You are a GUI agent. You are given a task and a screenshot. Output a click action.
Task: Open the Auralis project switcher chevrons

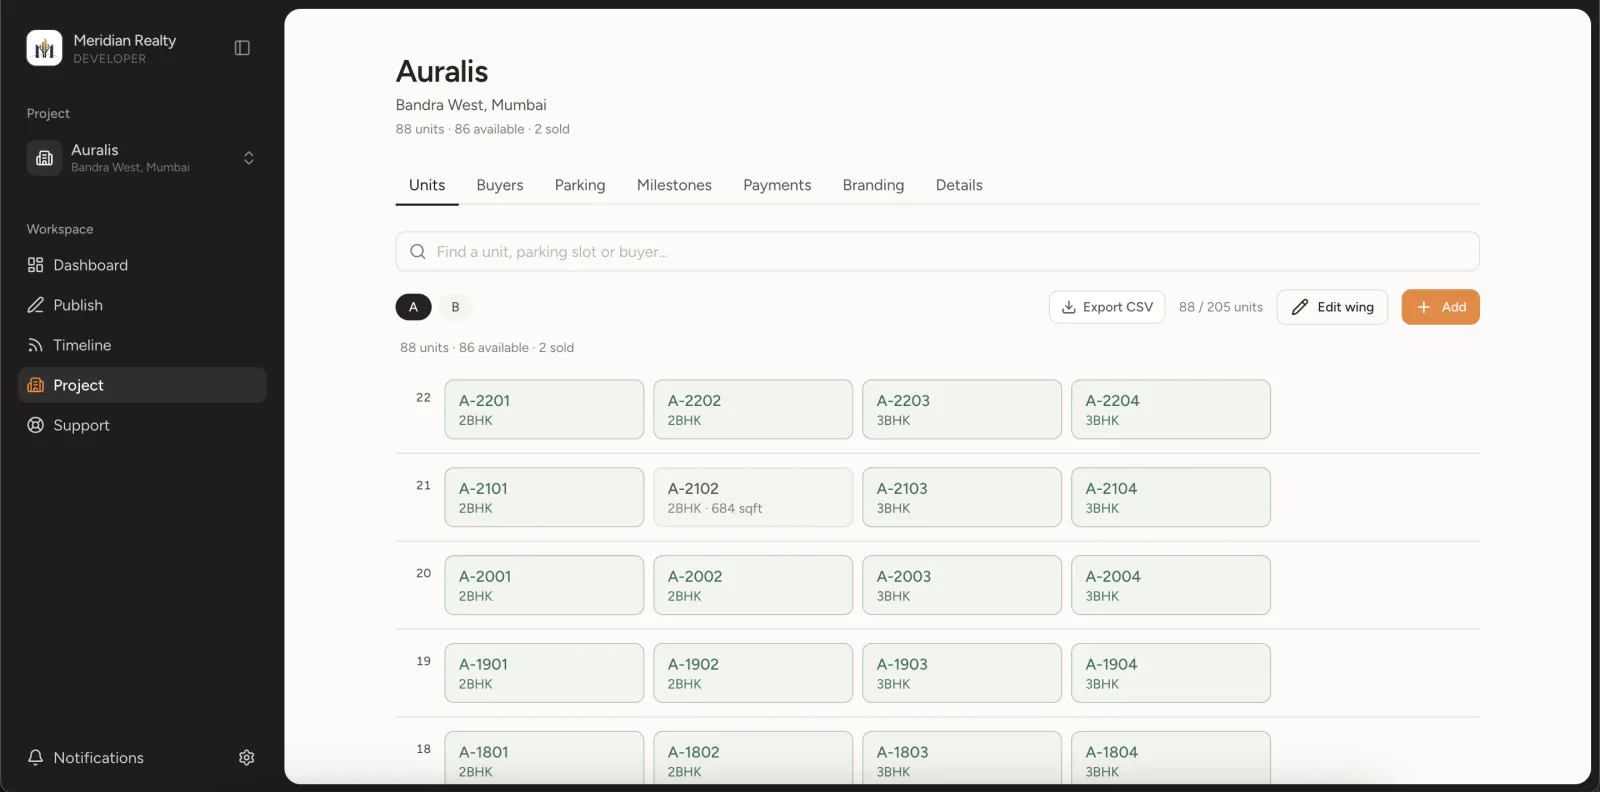coord(249,158)
